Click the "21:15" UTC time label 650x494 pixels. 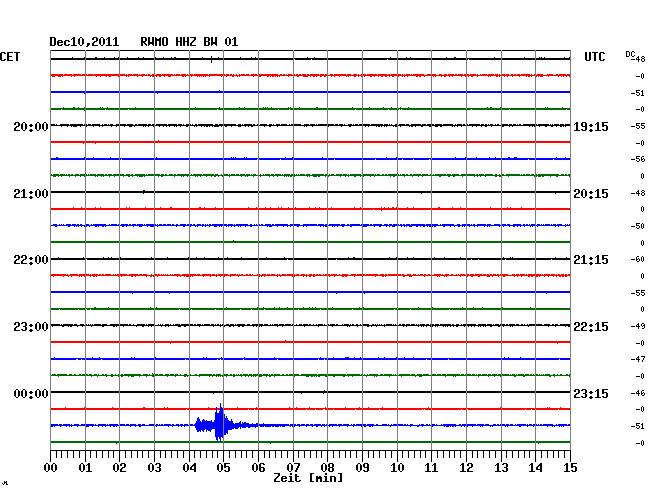coord(591,260)
